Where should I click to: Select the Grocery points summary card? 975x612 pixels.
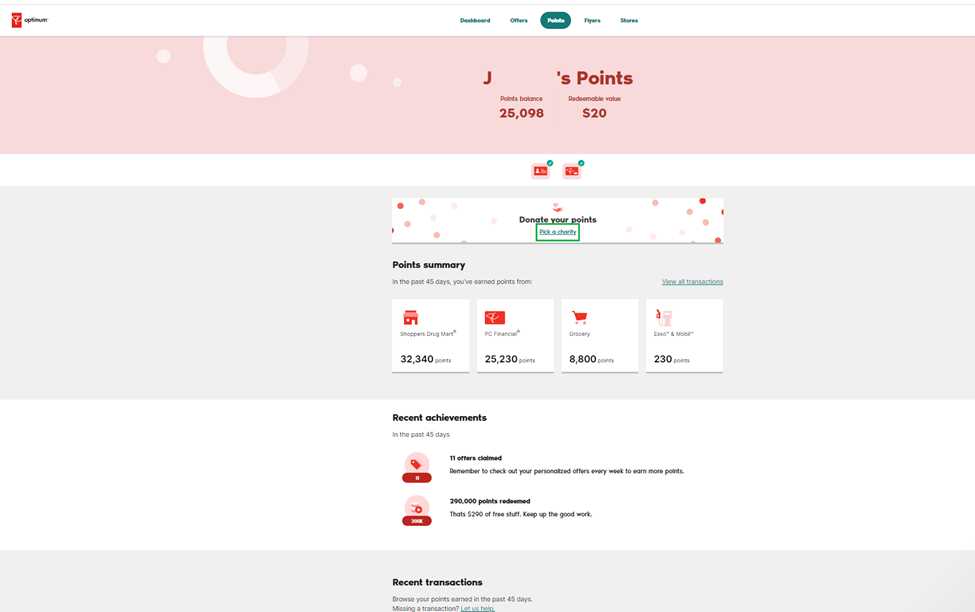[599, 334]
